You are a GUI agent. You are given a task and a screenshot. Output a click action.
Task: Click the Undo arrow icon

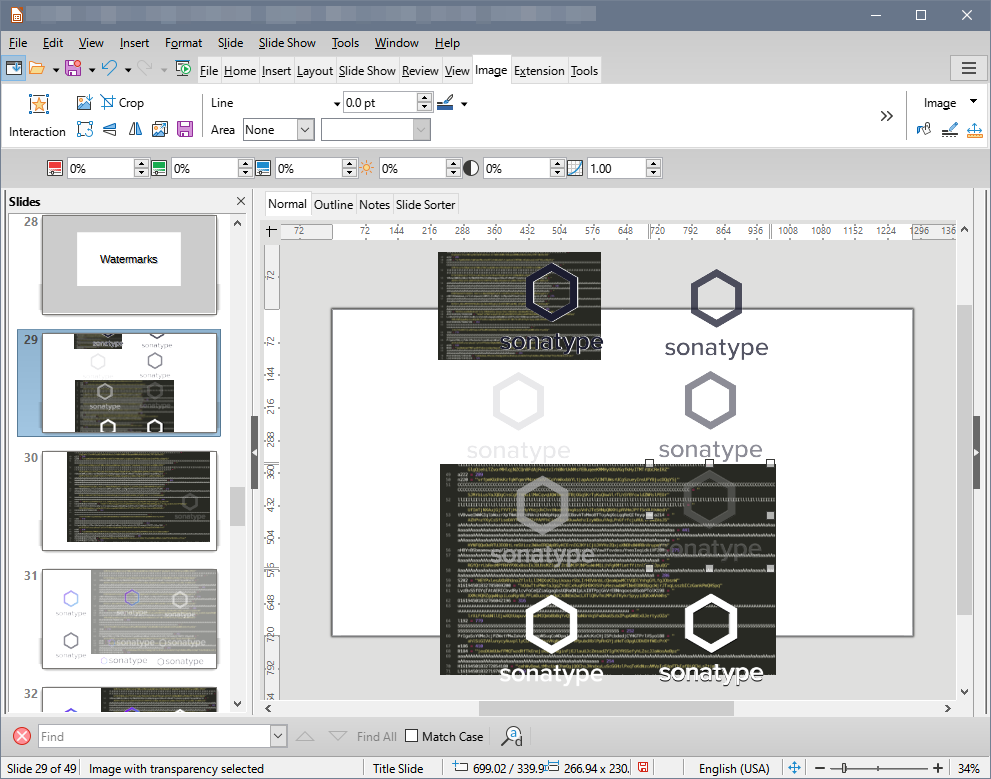point(109,69)
